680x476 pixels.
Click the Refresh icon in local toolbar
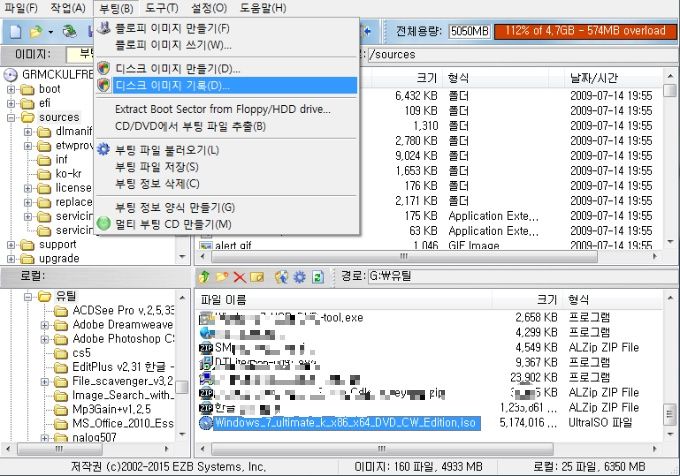(x=318, y=277)
